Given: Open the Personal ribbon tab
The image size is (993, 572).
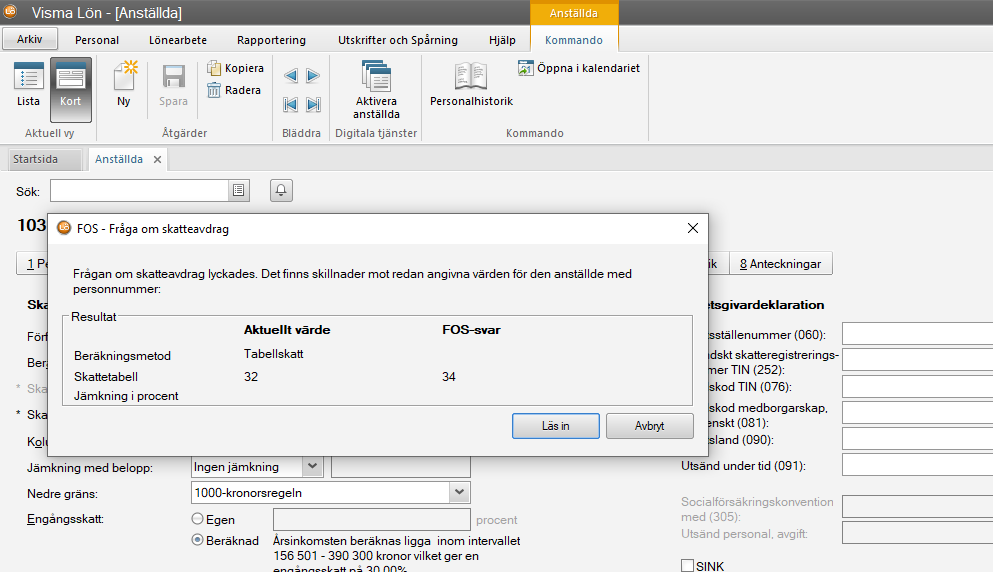Looking at the screenshot, I should (x=97, y=40).
